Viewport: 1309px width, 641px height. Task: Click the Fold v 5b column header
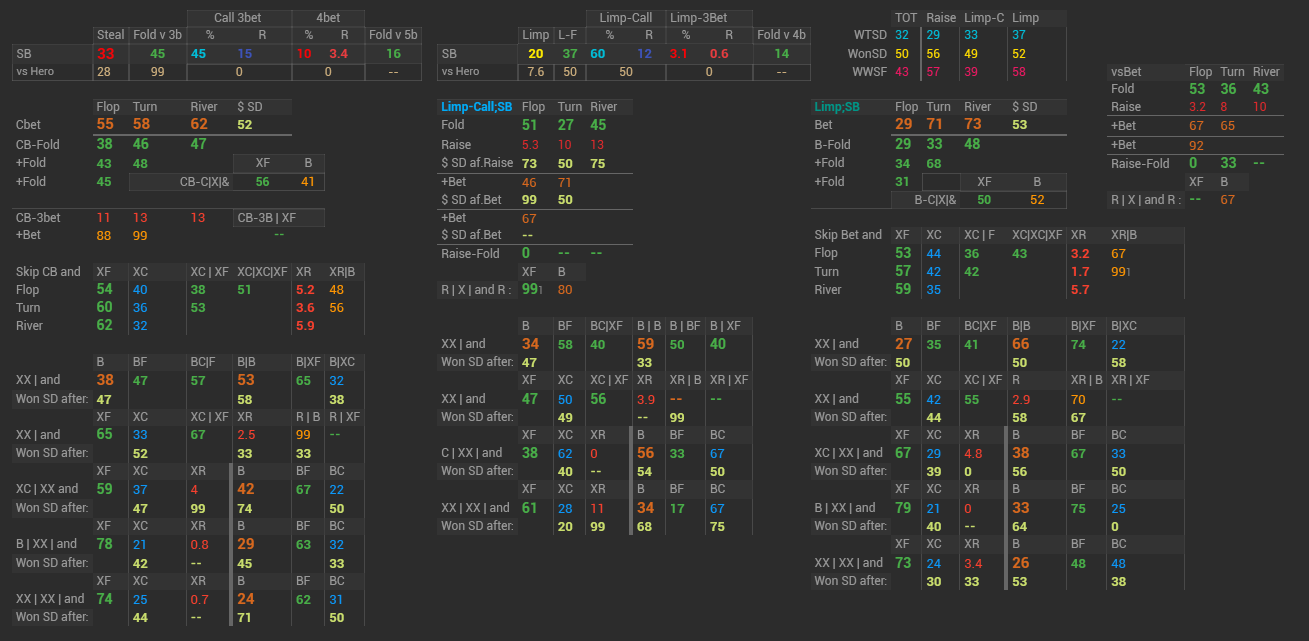coord(393,35)
